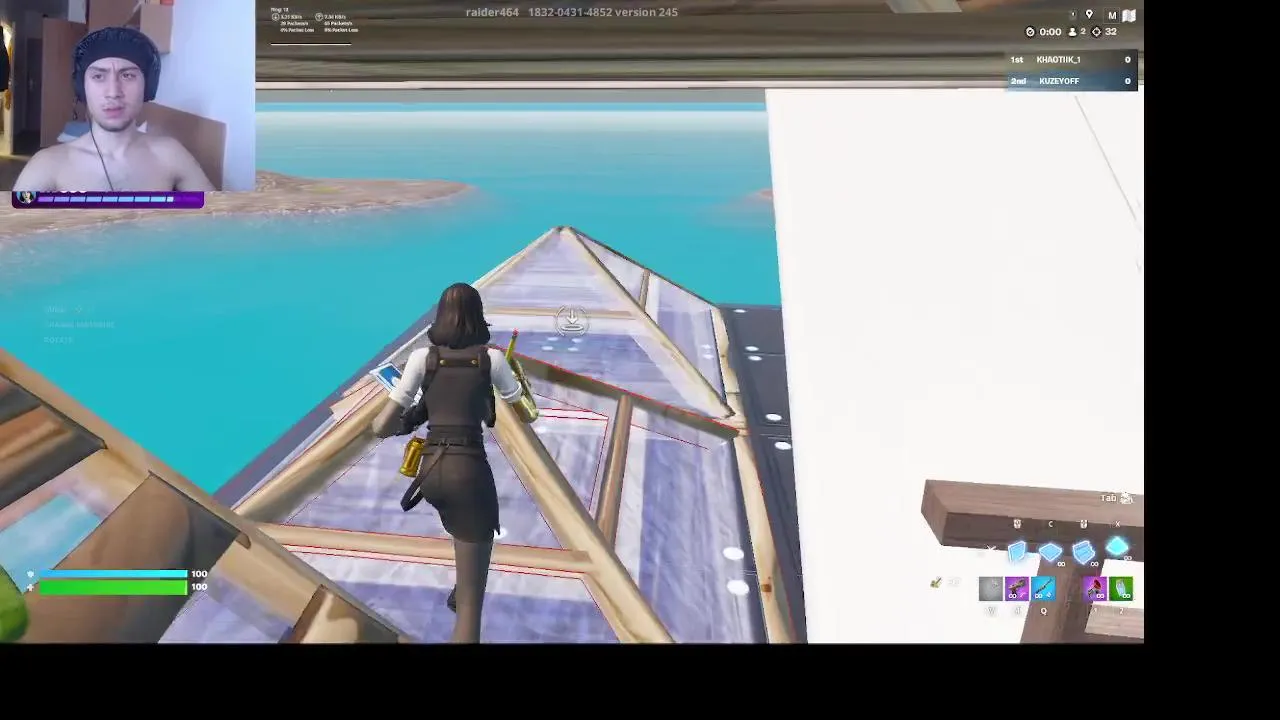Click the shield value 100
The height and width of the screenshot is (720, 1280).
pos(199,574)
